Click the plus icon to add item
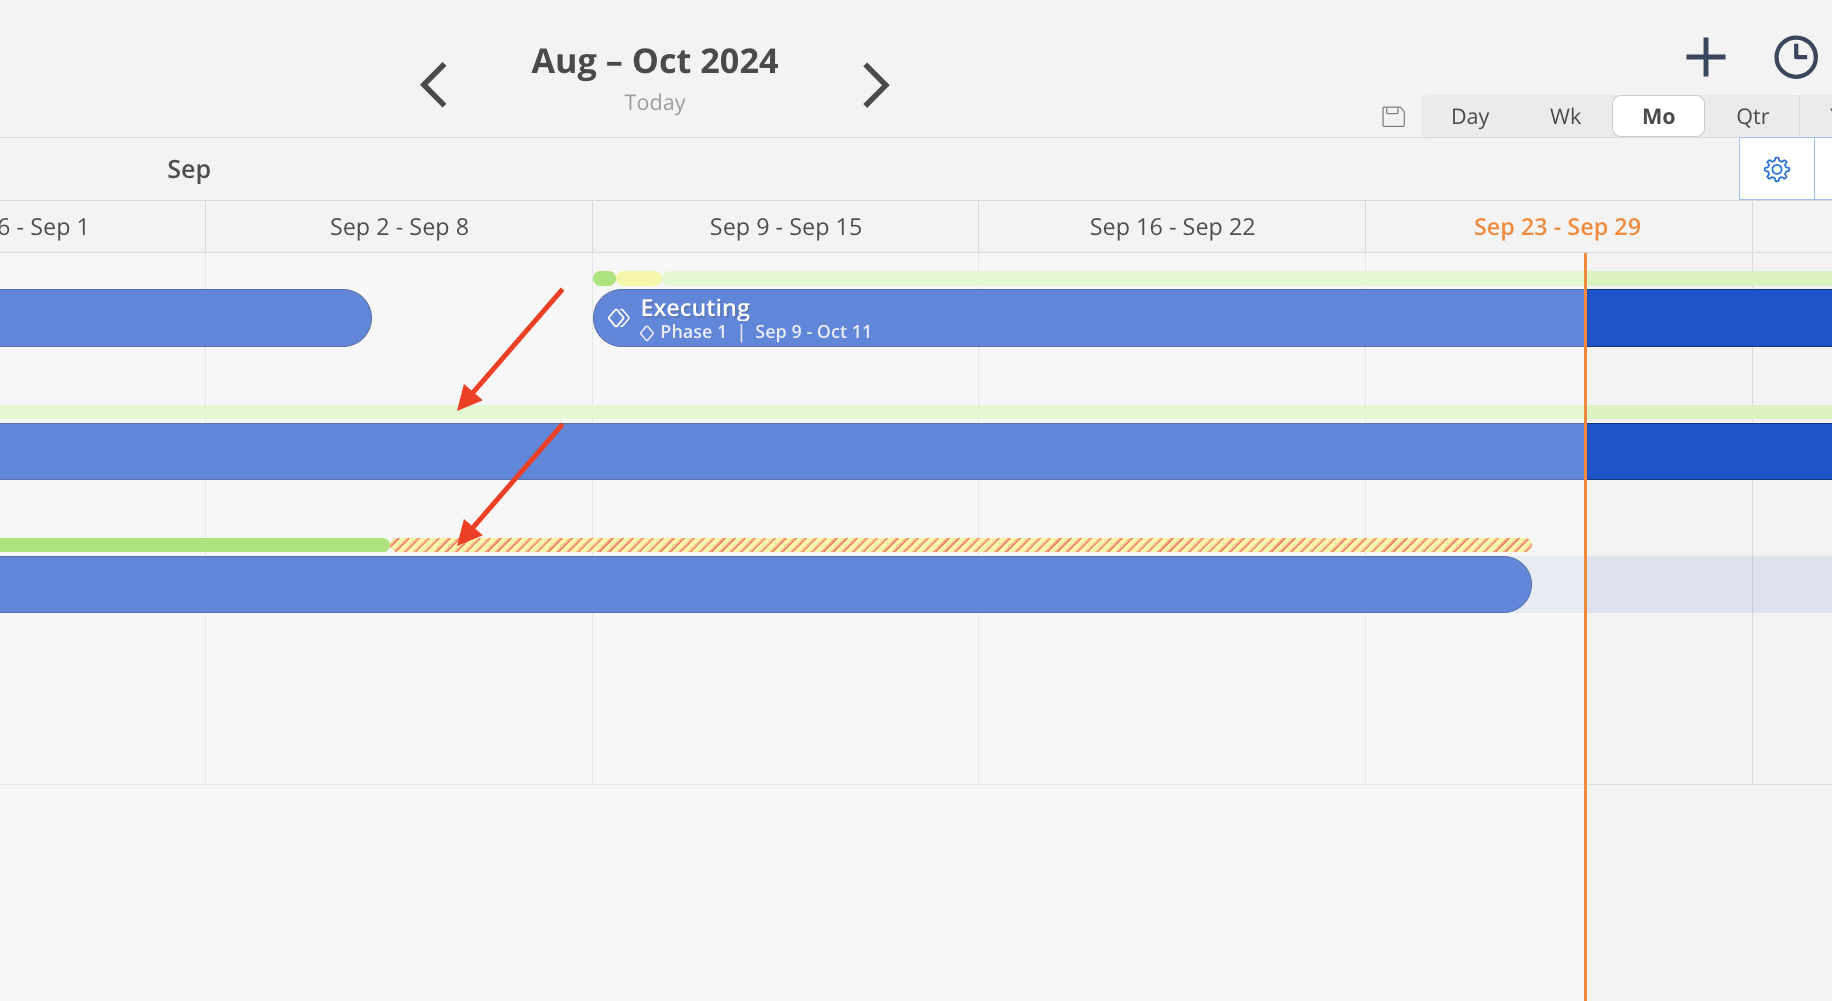The image size is (1832, 1001). [x=1706, y=57]
